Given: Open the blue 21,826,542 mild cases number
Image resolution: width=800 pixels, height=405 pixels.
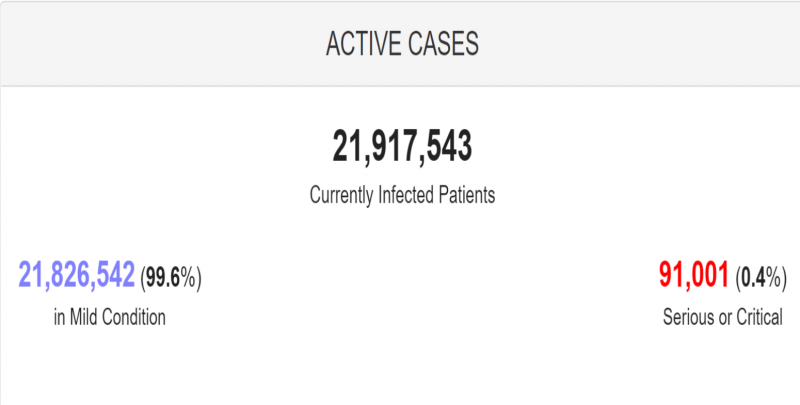Looking at the screenshot, I should (77, 275).
